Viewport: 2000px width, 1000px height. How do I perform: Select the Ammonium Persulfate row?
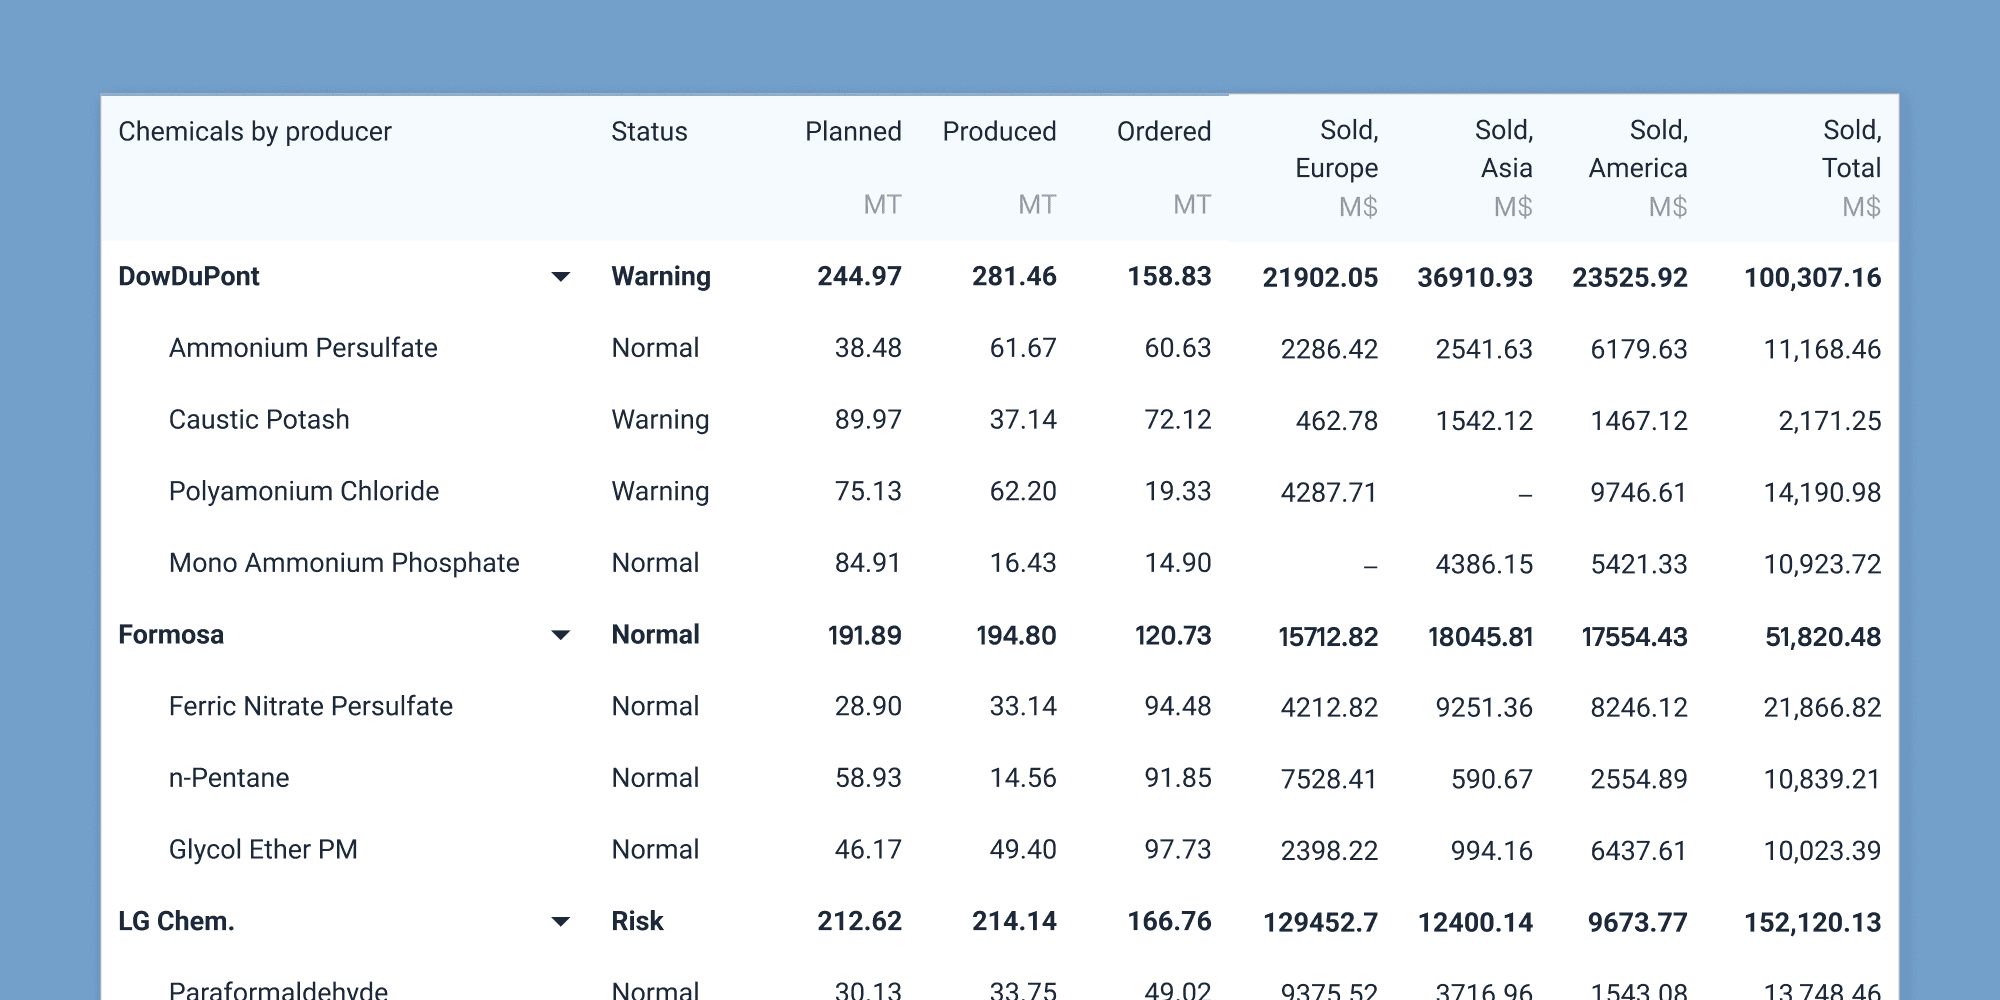1000,348
